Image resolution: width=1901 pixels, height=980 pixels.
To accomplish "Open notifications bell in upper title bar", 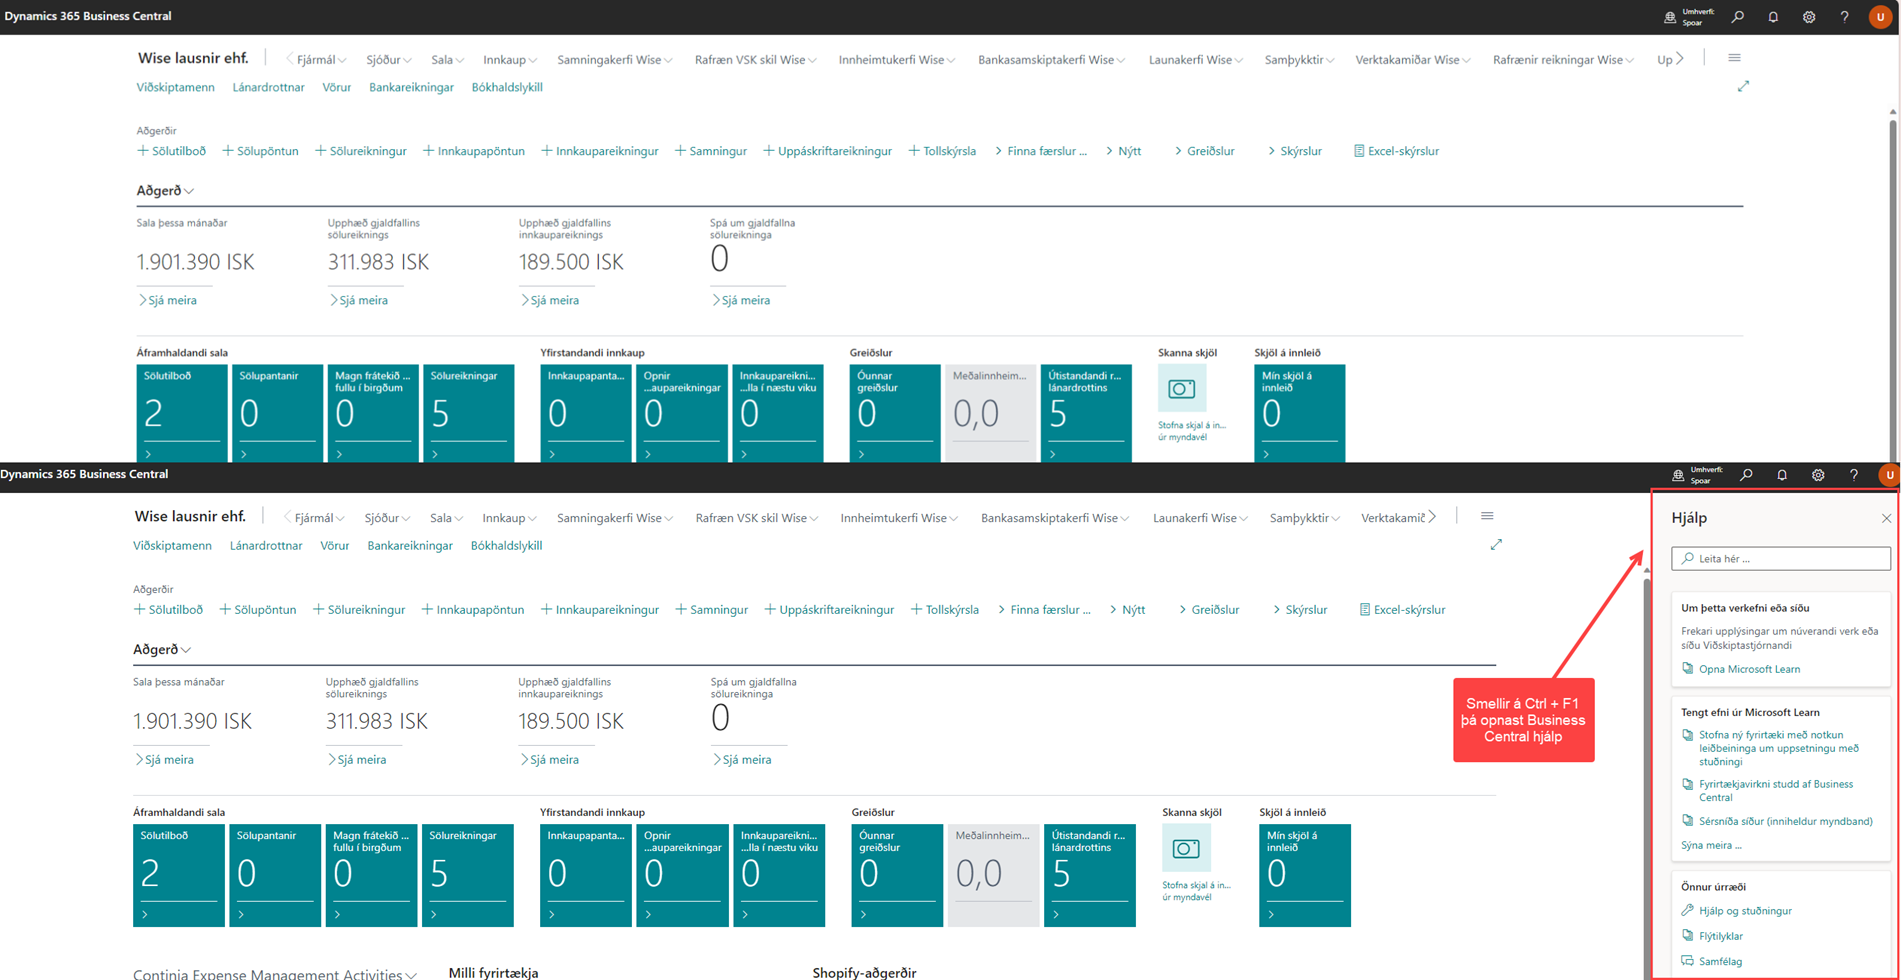I will click(1773, 17).
